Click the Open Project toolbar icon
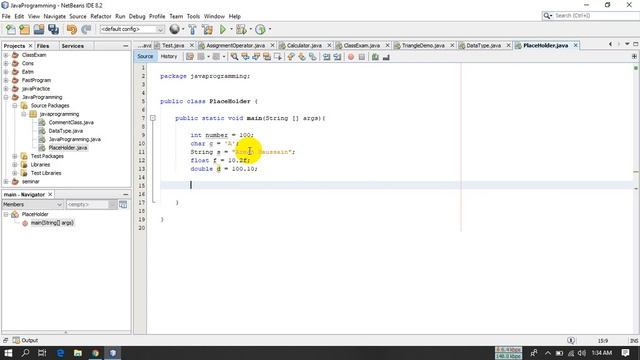The height and width of the screenshot is (360, 640). pos(39,29)
